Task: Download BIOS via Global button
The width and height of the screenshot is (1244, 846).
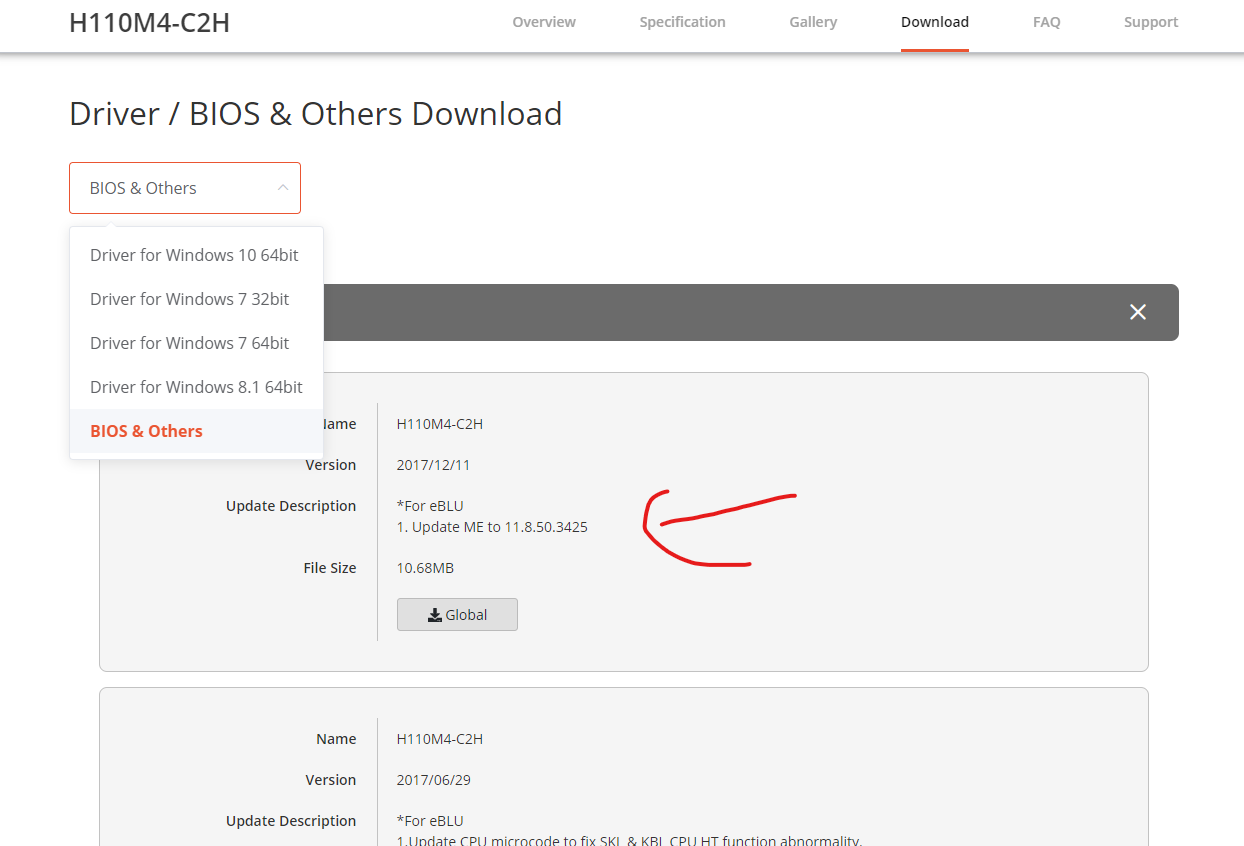Action: pos(457,615)
